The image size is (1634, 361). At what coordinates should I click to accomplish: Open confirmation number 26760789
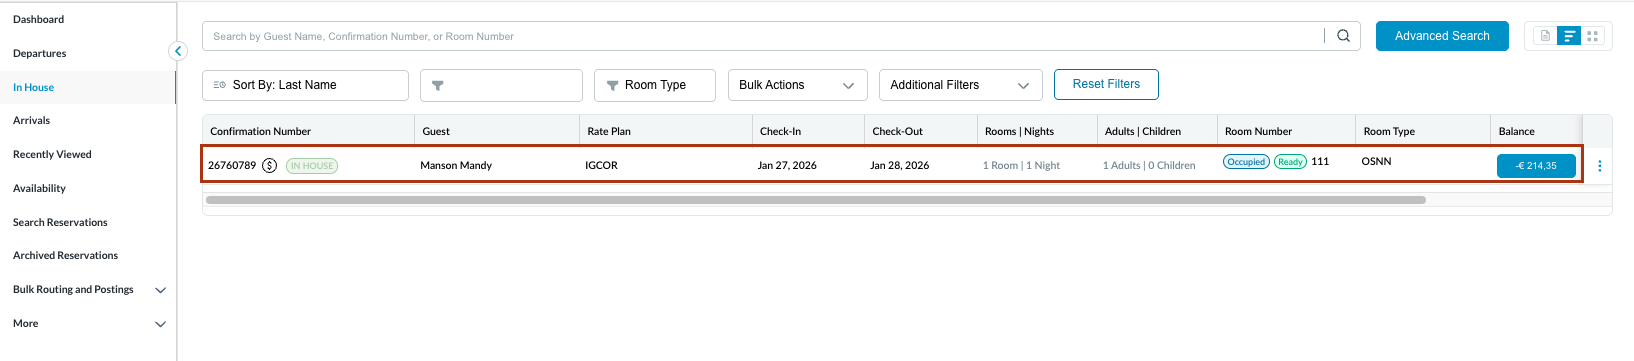click(232, 165)
